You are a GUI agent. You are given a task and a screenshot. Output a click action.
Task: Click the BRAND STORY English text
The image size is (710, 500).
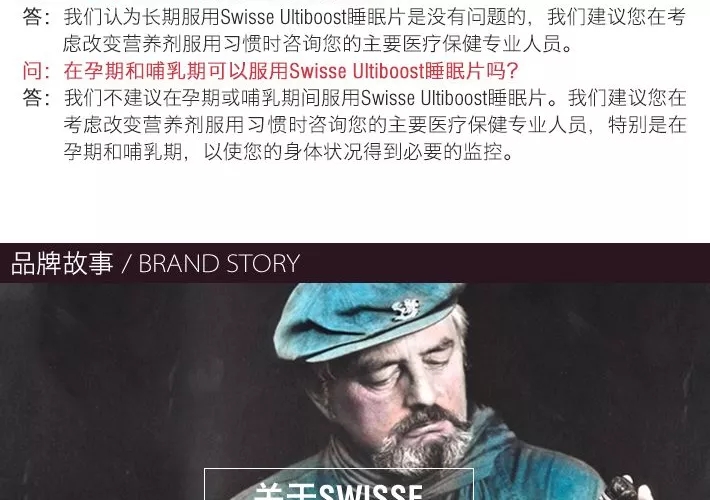click(219, 263)
